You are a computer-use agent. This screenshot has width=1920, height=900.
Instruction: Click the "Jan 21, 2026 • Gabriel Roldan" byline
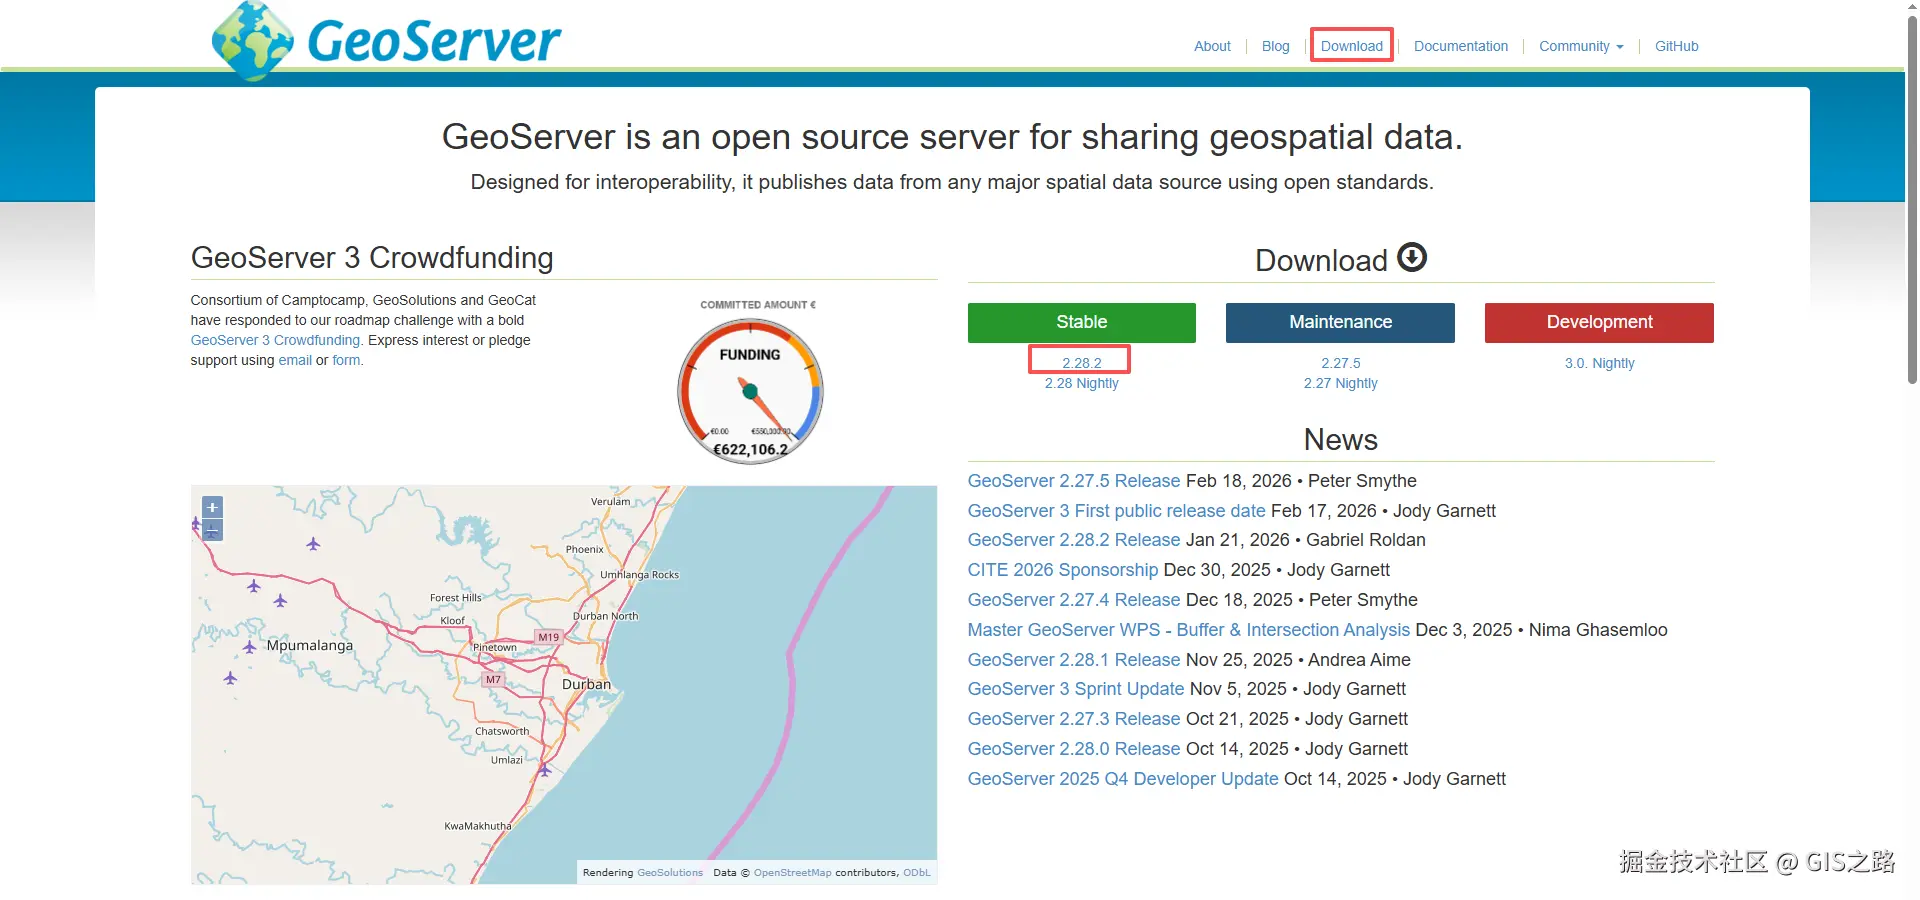click(x=1306, y=540)
